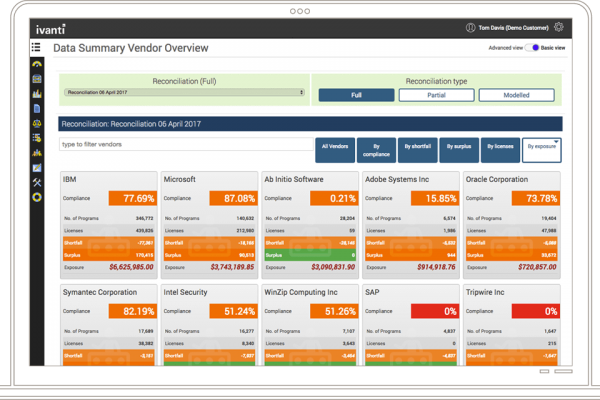Open the lifebuoy help sidebar icon

pyautogui.click(x=37, y=197)
